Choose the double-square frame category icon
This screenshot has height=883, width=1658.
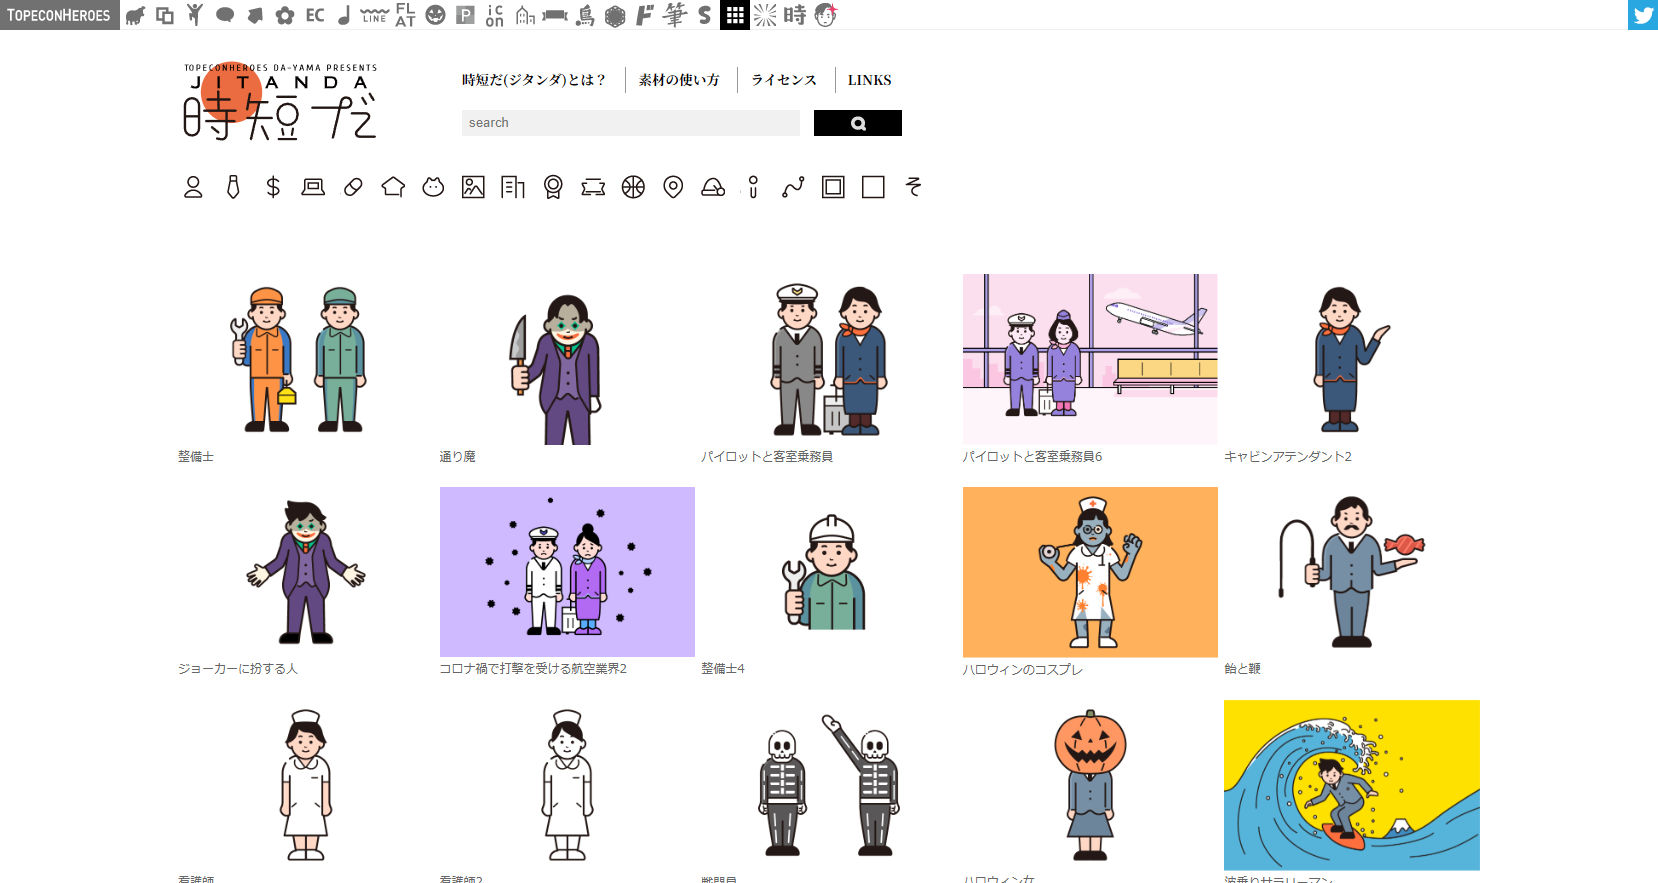coord(833,187)
